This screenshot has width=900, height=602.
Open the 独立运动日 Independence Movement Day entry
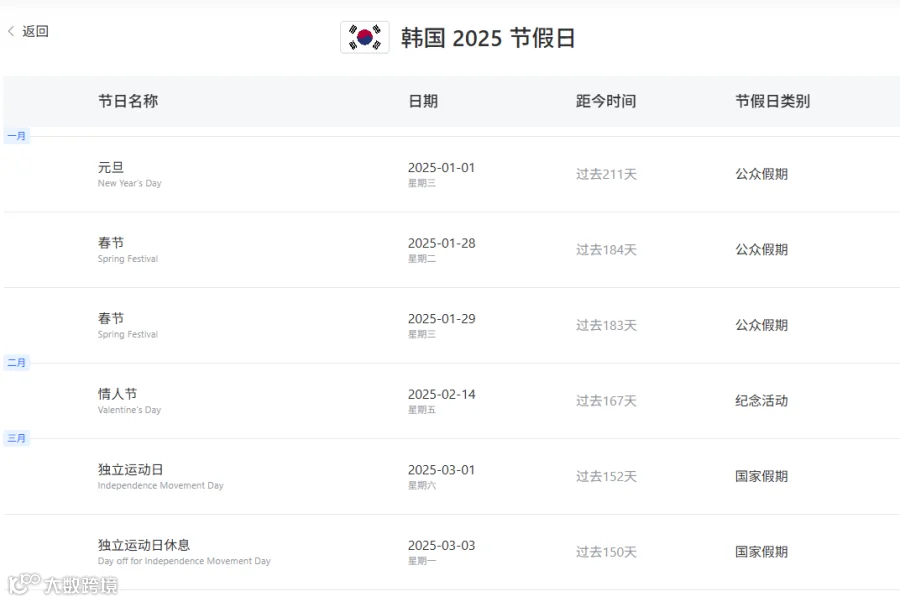[x=452, y=476]
